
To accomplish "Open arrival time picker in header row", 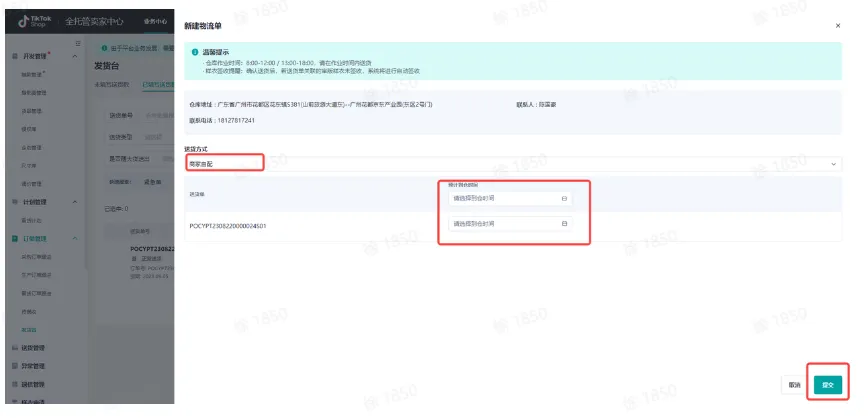I will point(509,198).
